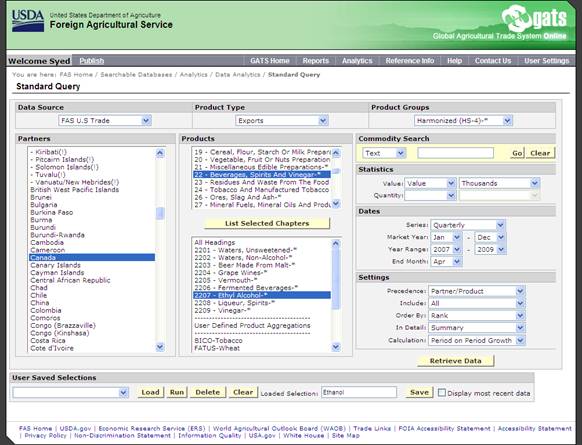The image size is (582, 445).
Task: Open the Data Source dropdown
Action: click(x=105, y=121)
